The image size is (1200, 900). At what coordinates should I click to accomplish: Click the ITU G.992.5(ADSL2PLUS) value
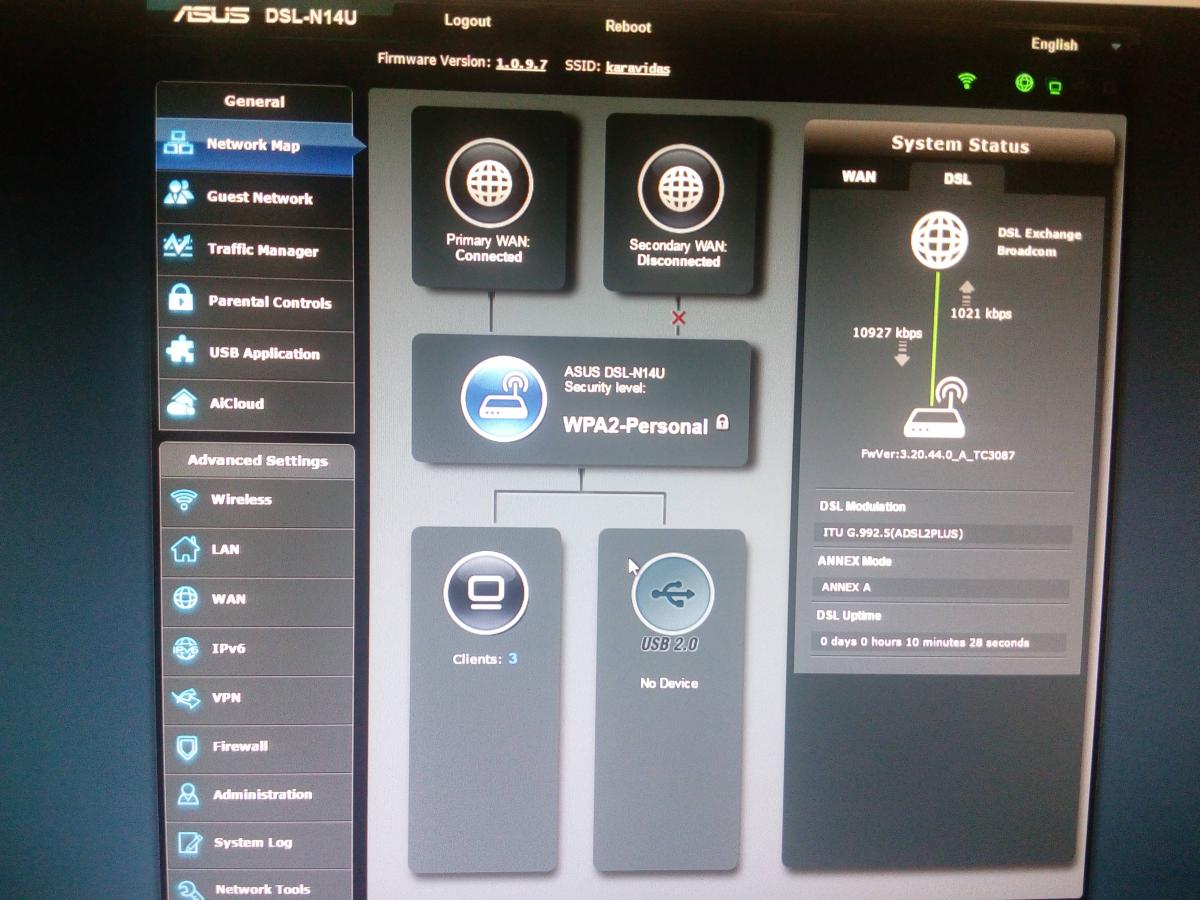tap(944, 534)
